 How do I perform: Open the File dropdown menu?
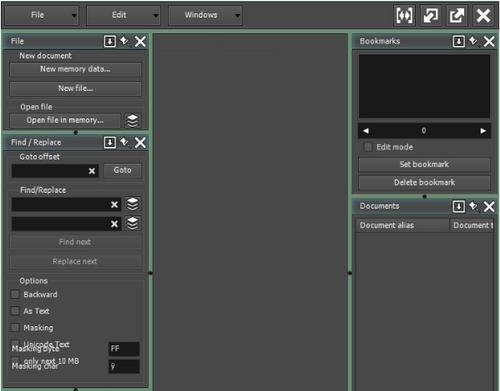pos(42,15)
